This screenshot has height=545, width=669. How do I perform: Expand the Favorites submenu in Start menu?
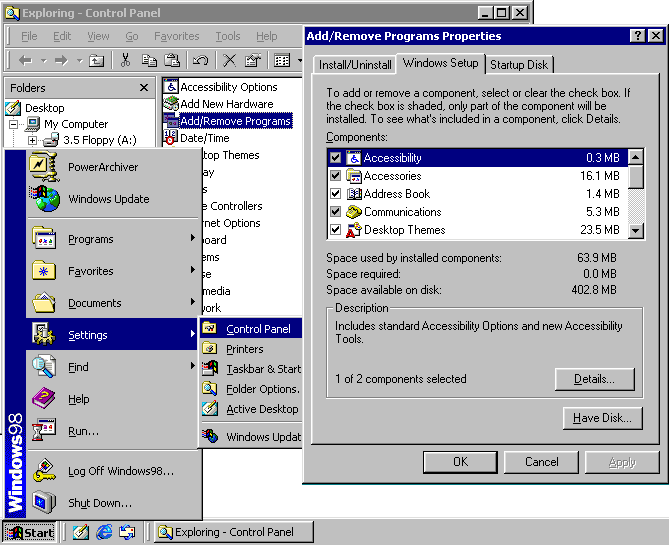(113, 271)
